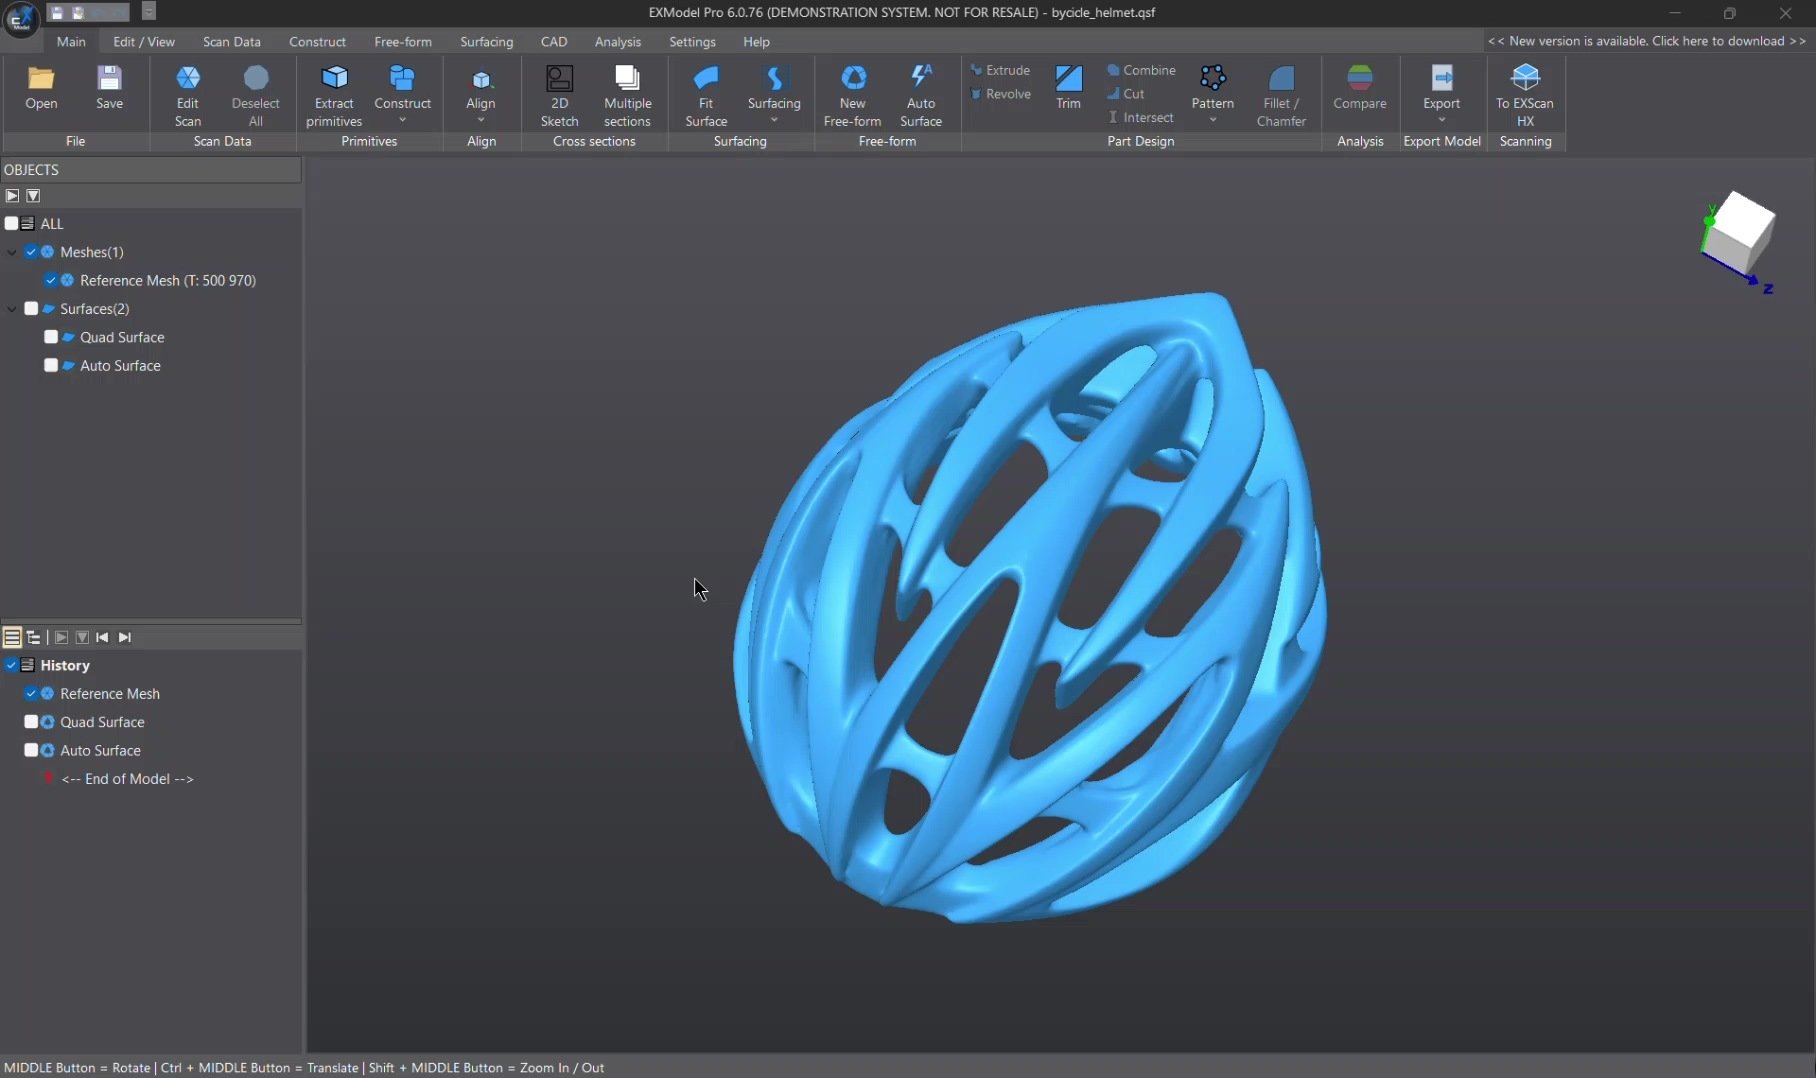Open the Surfacing dropdown arrow
1816x1078 pixels.
coord(774,121)
